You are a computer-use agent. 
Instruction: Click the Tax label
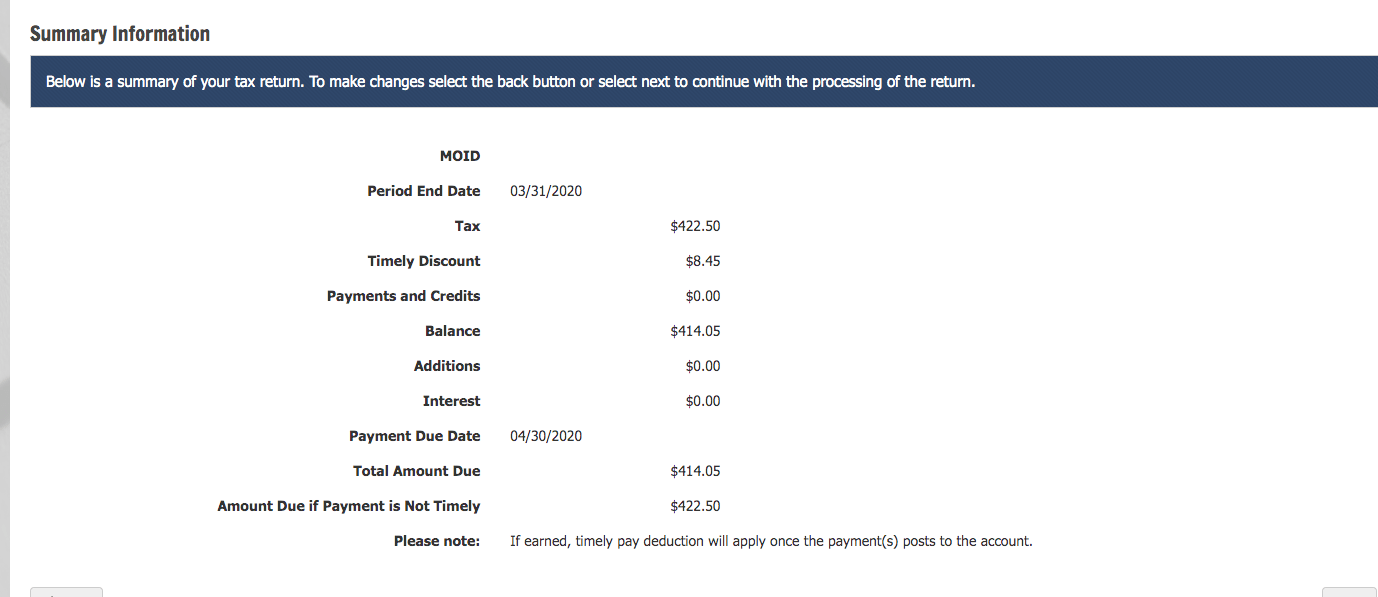(x=467, y=225)
